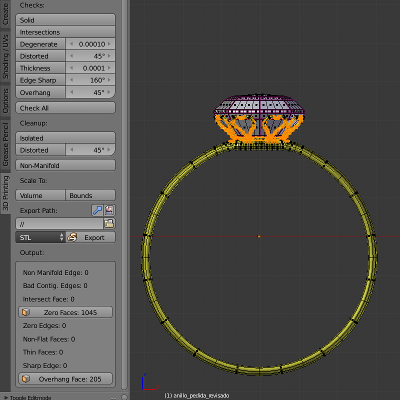
Task: Click the Edge Sharp 160° value field
Action: point(90,80)
